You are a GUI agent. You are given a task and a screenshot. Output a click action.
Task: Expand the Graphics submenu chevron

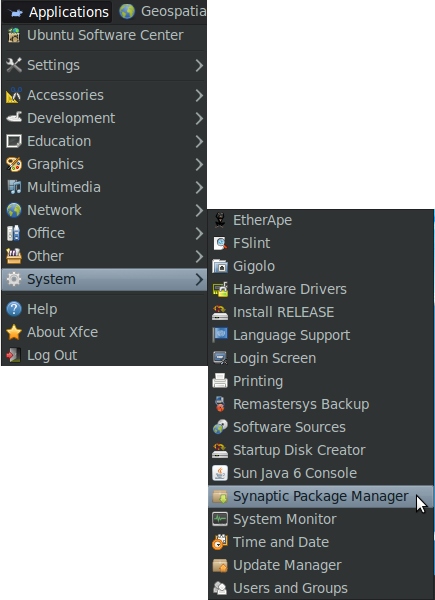[199, 164]
